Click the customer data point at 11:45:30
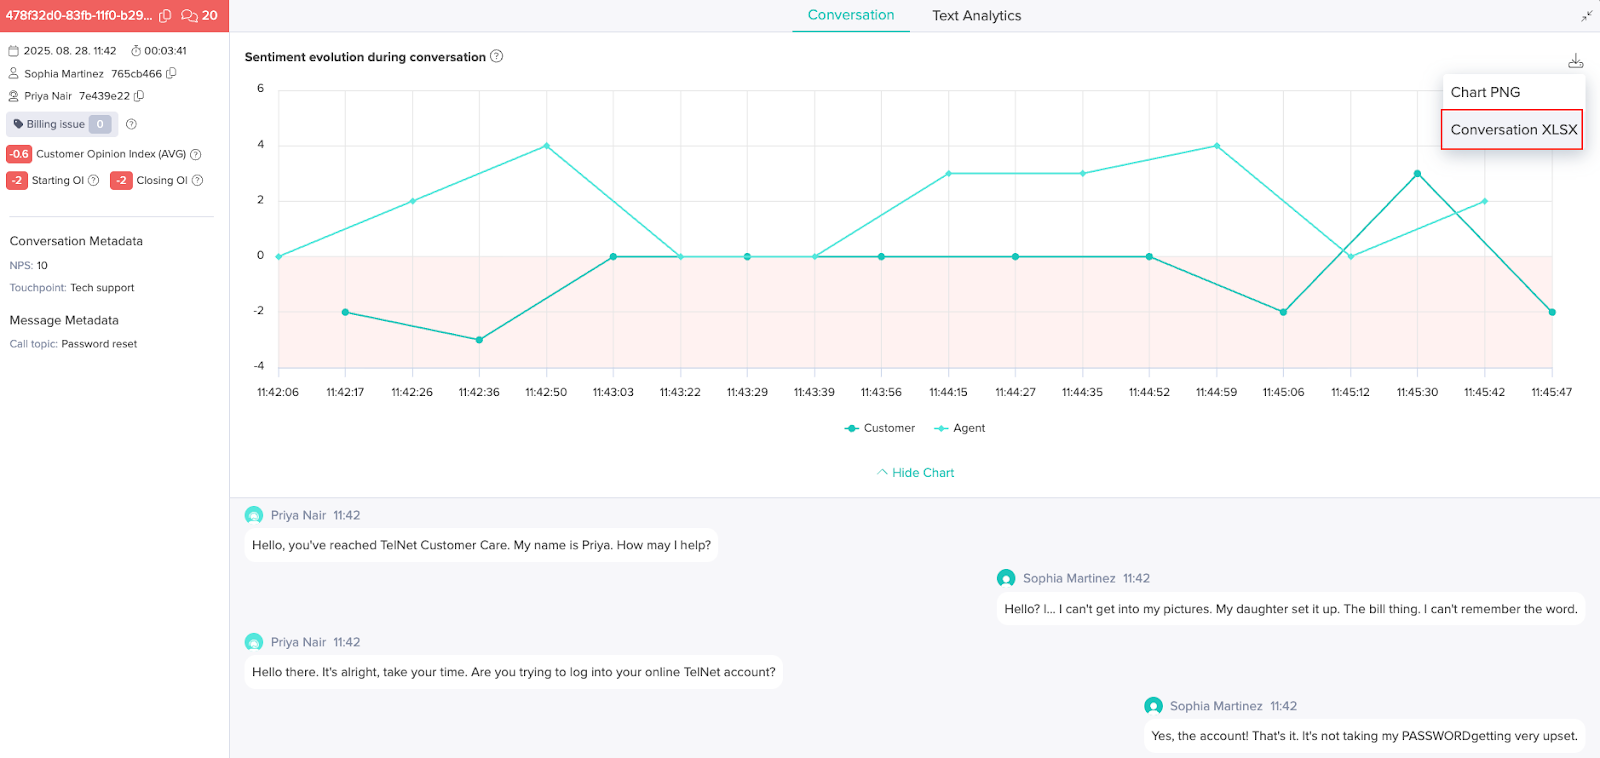Image resolution: width=1600 pixels, height=758 pixels. tap(1417, 174)
